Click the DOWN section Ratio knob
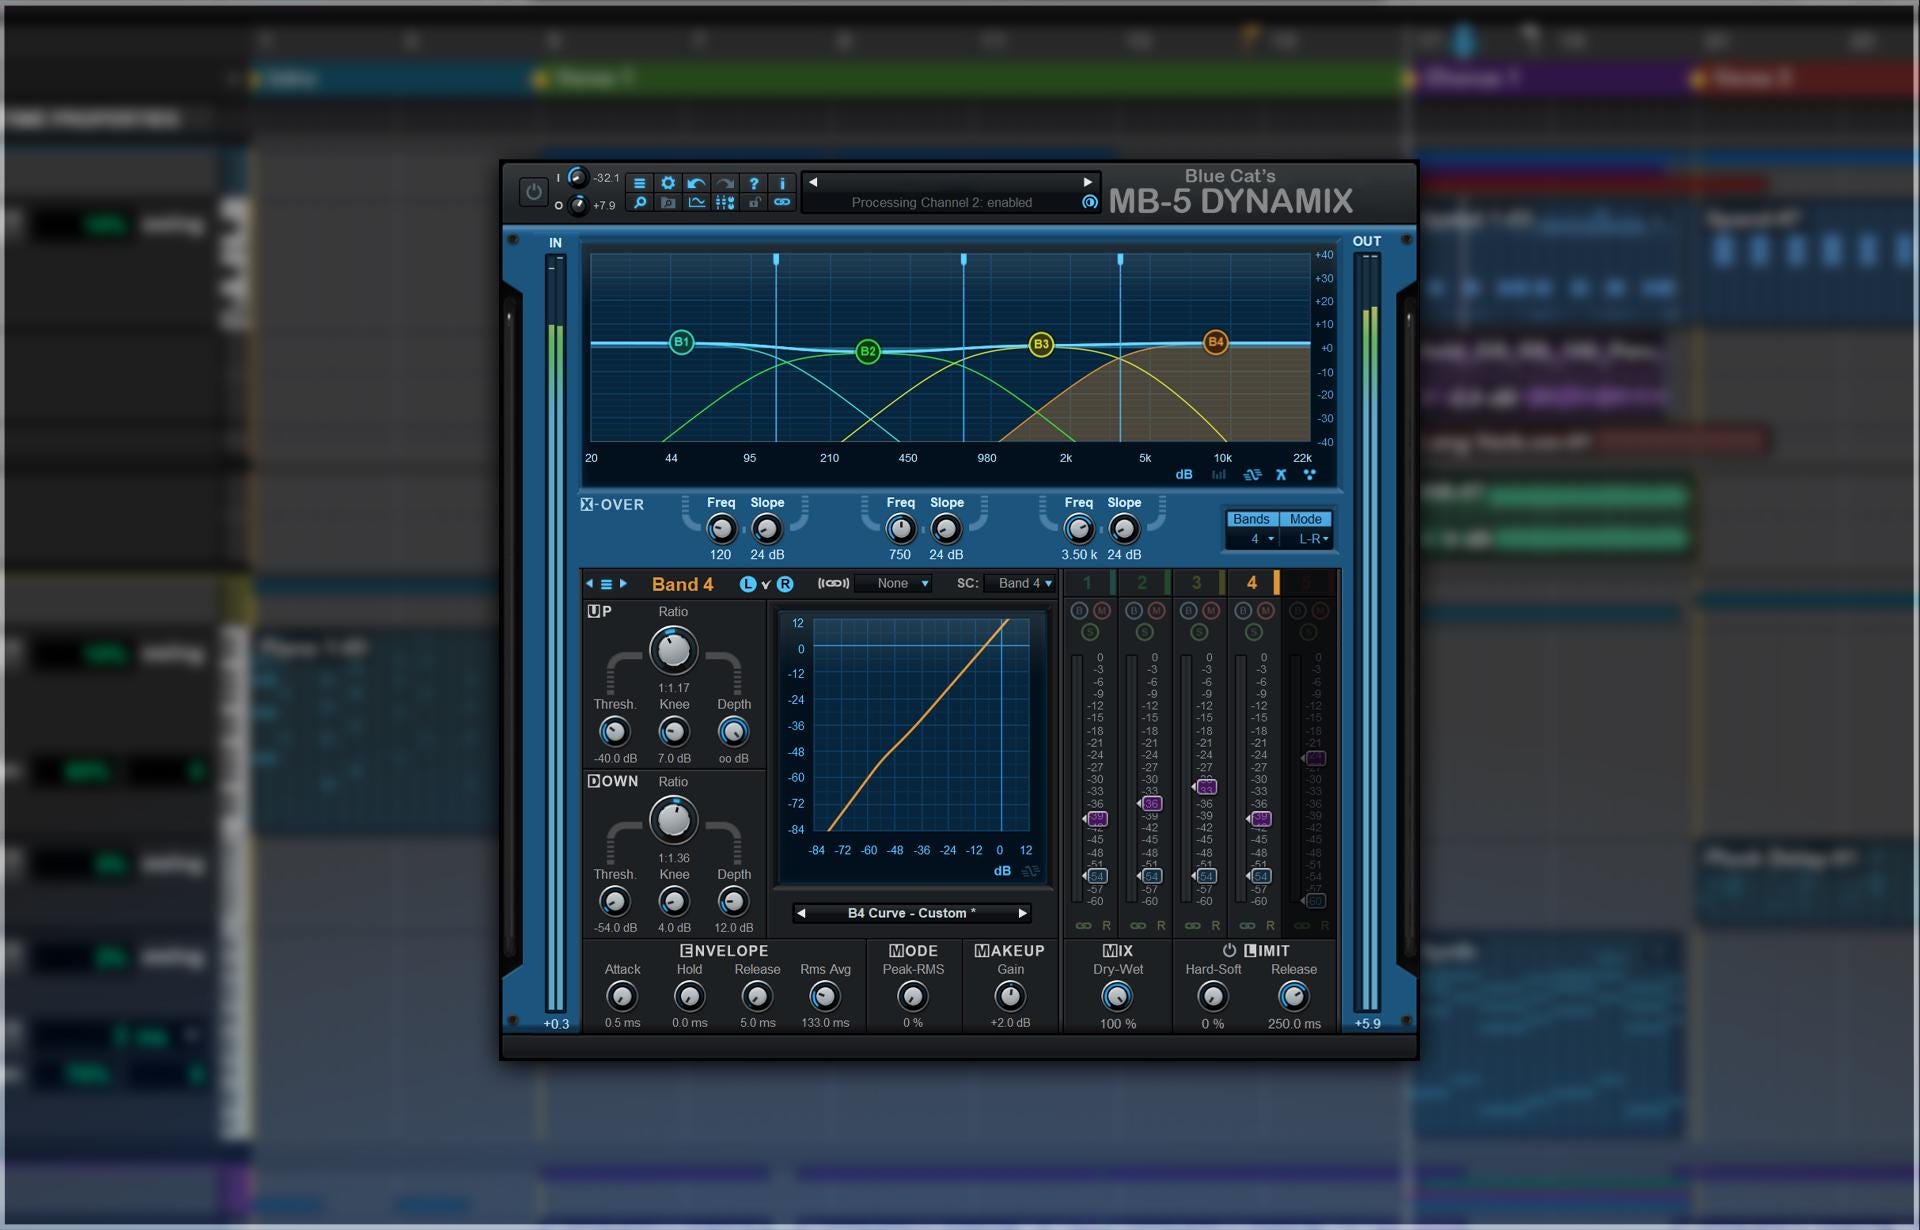Image resolution: width=1920 pixels, height=1230 pixels. click(x=673, y=820)
